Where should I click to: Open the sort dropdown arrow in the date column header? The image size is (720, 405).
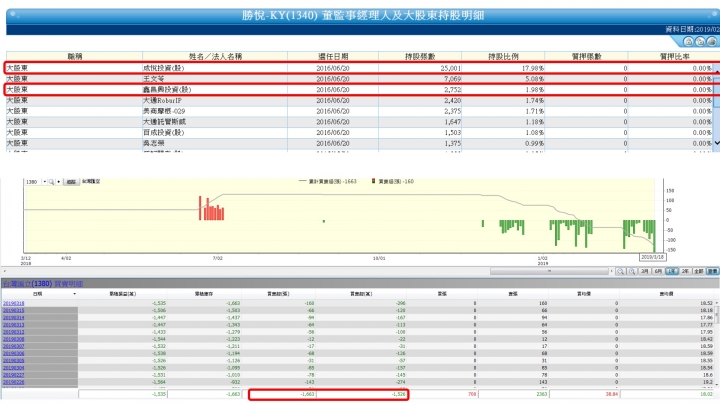[74, 294]
